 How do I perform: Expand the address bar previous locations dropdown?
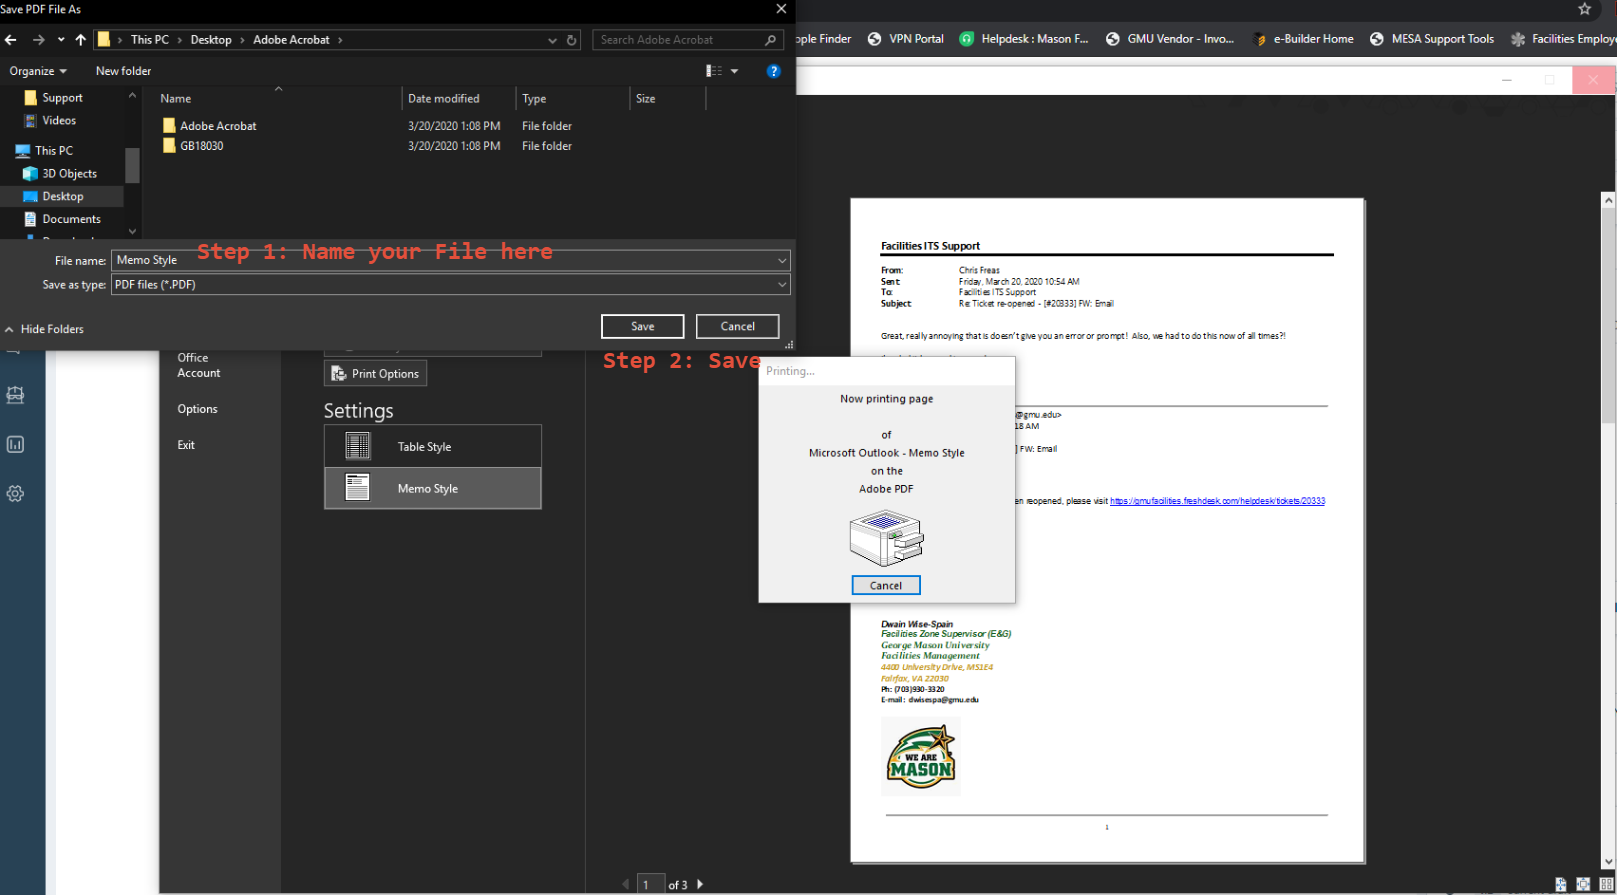[552, 40]
